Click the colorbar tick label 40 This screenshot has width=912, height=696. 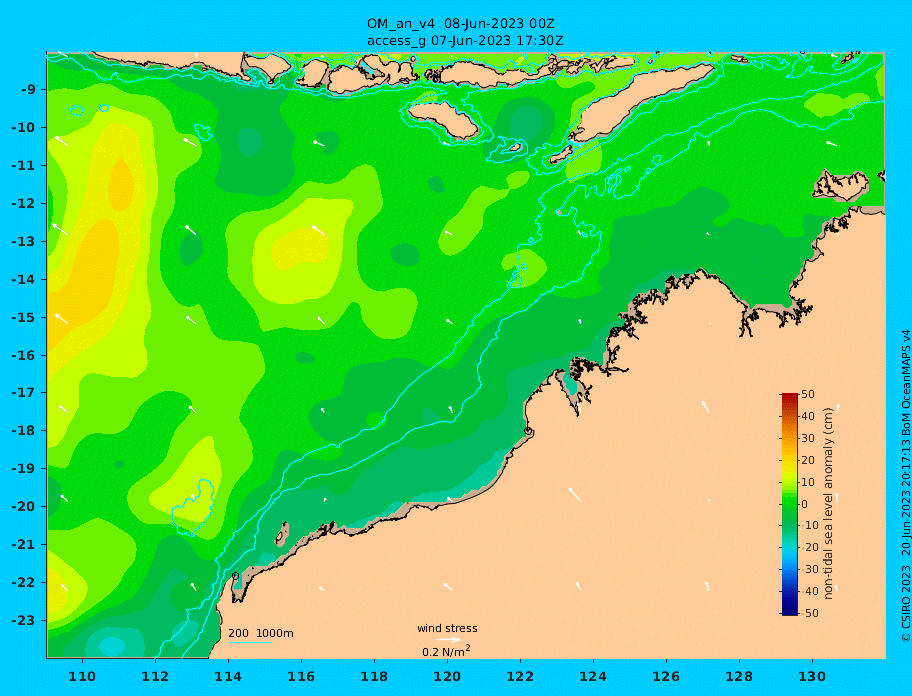coord(808,416)
